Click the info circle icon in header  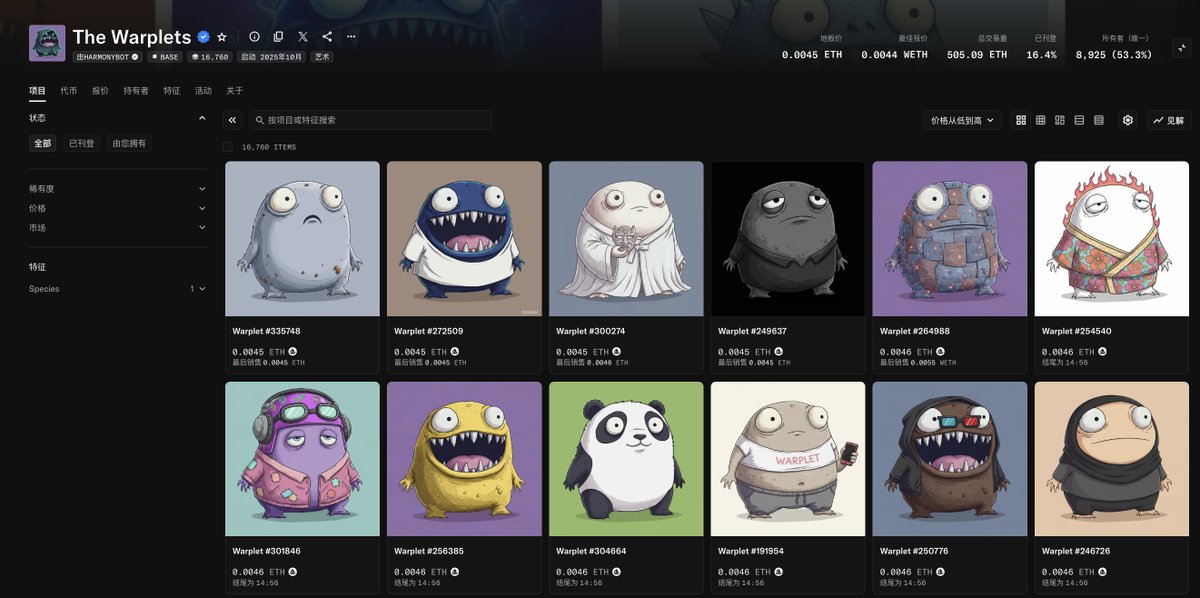[x=255, y=37]
